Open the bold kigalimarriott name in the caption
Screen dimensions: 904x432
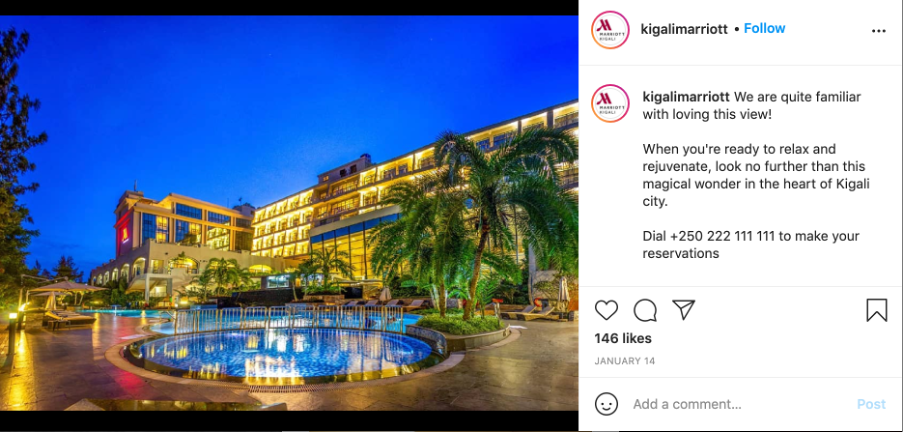coord(686,97)
